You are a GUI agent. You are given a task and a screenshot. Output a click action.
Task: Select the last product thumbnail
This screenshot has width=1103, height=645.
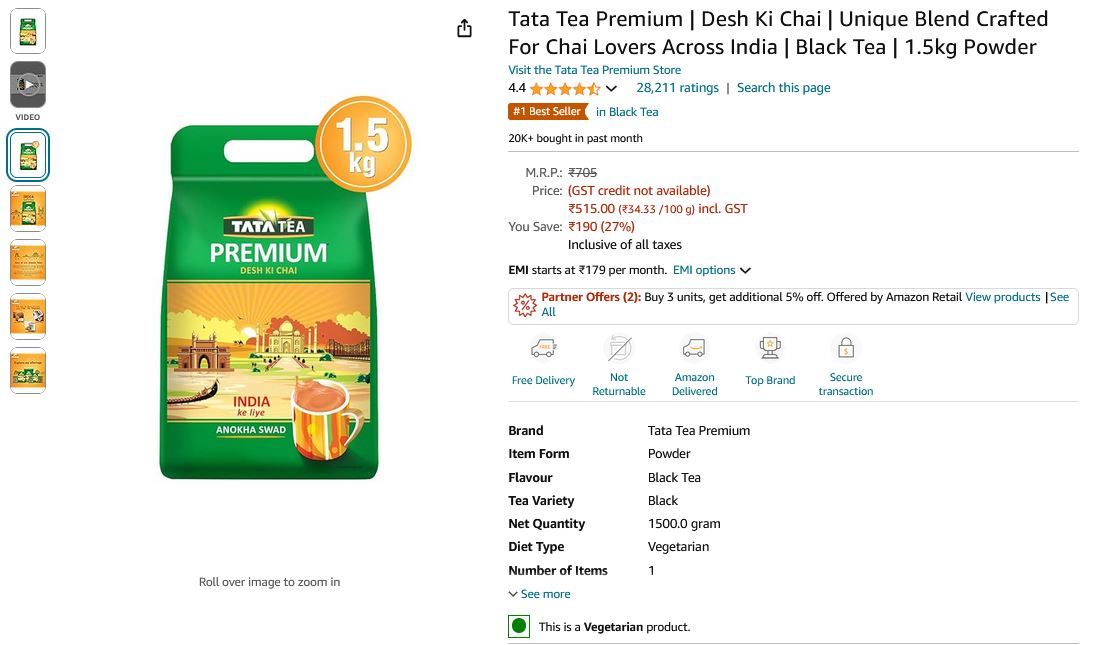coord(28,369)
